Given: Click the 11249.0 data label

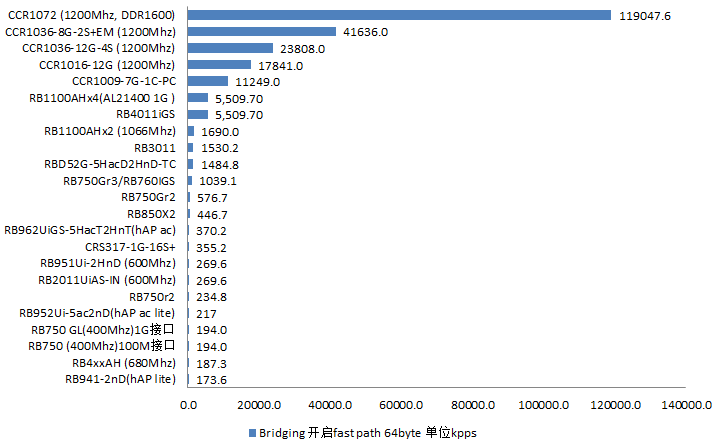Looking at the screenshot, I should click(258, 81).
